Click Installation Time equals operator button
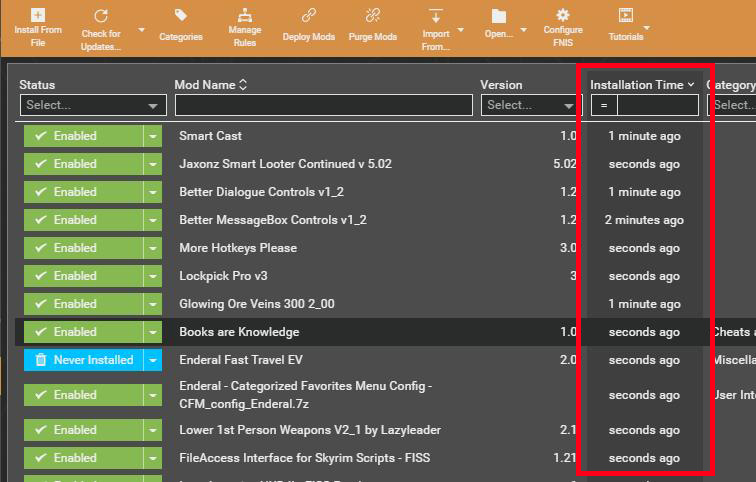Image resolution: width=756 pixels, height=482 pixels. pyautogui.click(x=604, y=105)
